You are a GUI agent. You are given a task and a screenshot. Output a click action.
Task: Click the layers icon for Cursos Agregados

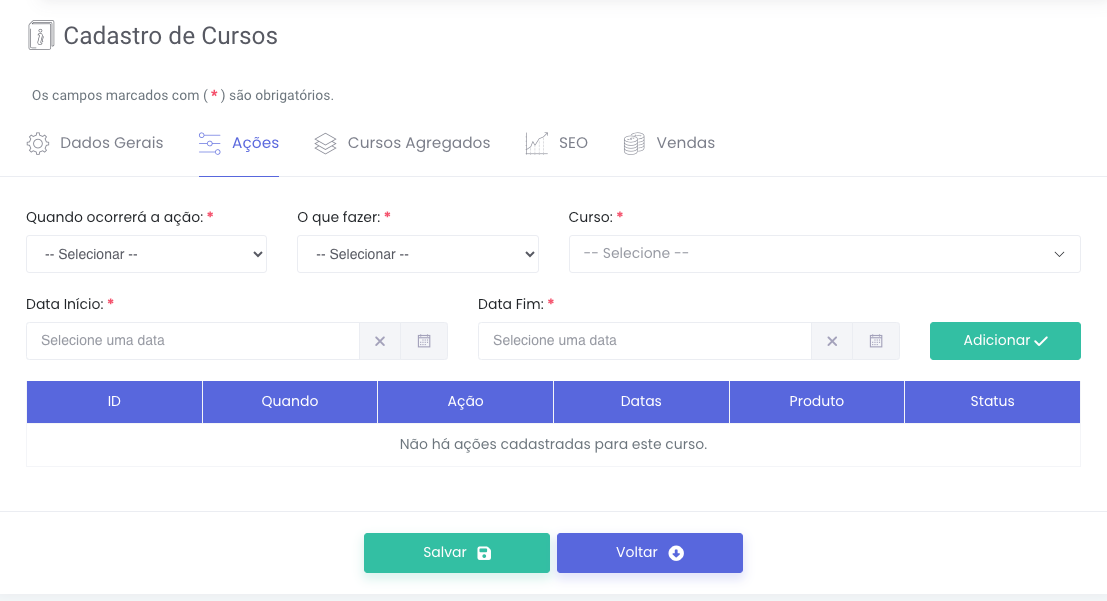pyautogui.click(x=325, y=143)
